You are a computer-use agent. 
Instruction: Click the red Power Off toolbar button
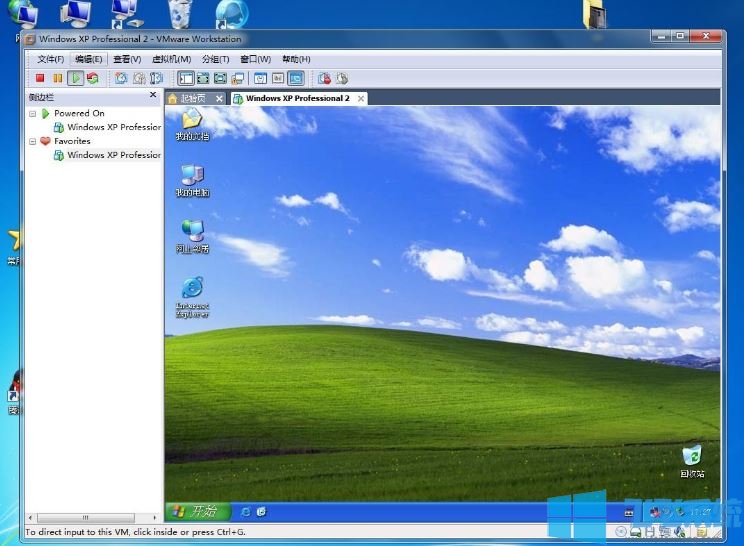click(x=40, y=78)
